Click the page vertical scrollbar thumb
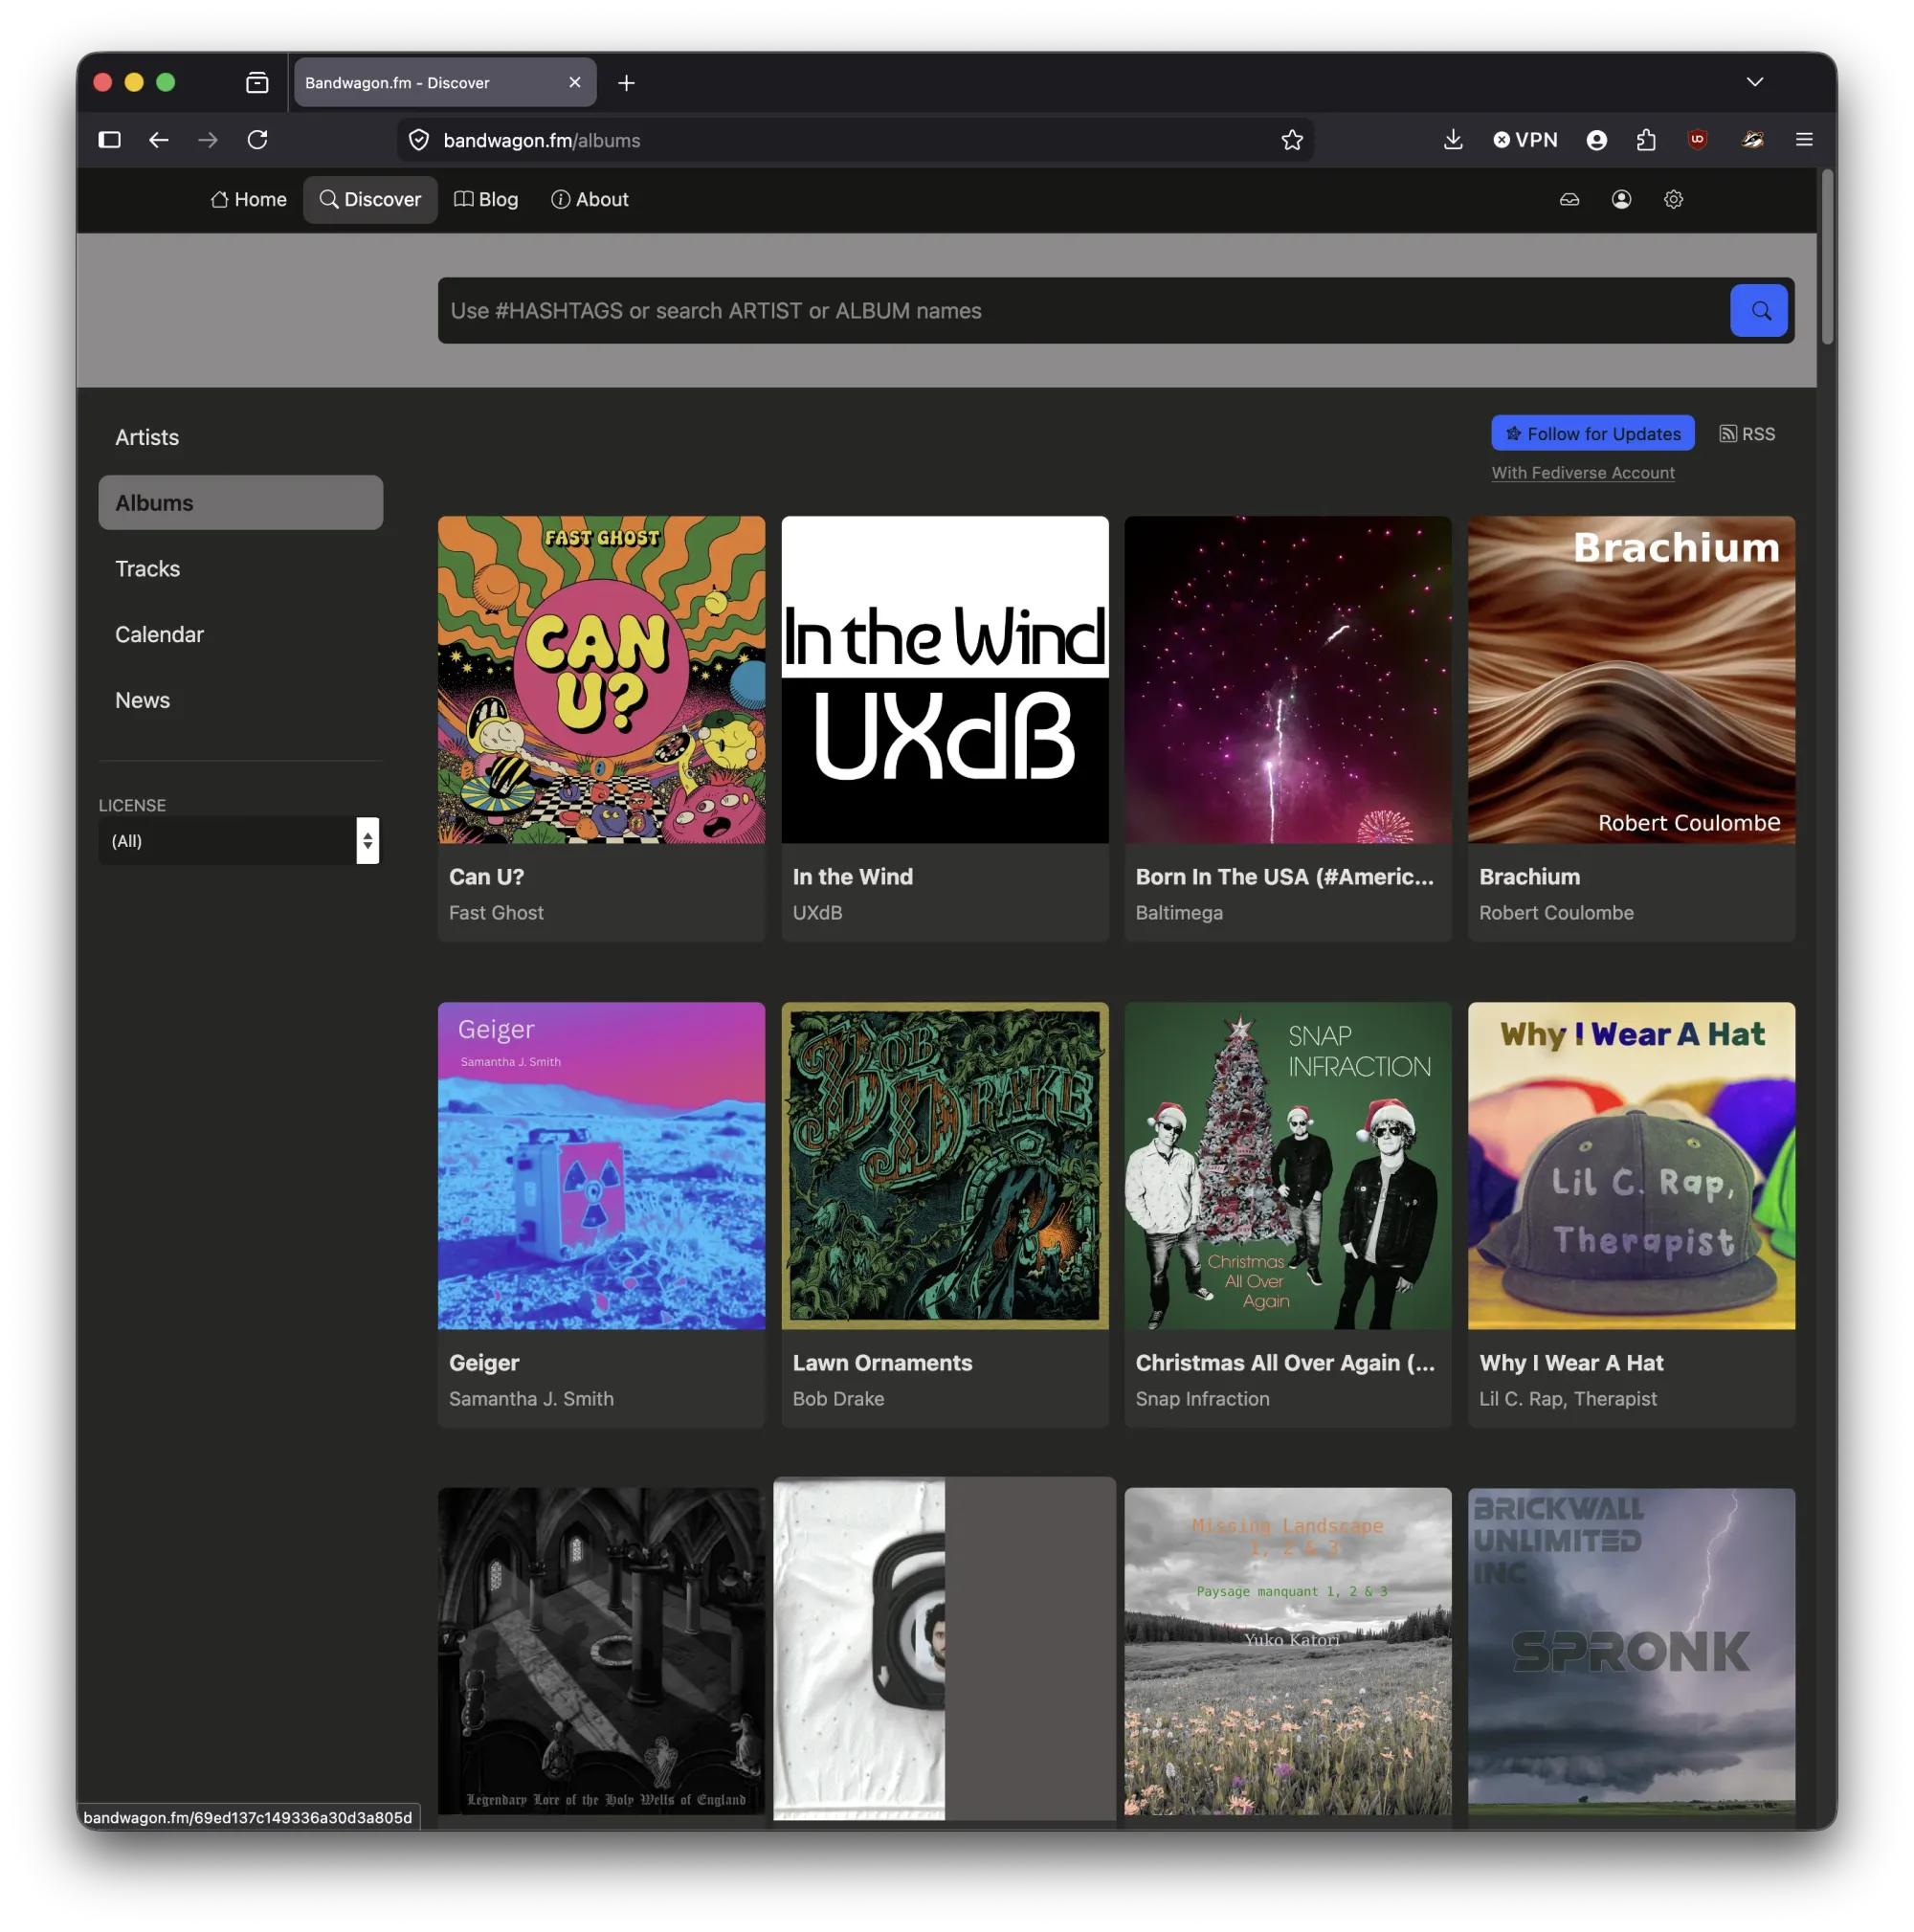Screen dimensions: 1914x1932 (1827, 257)
